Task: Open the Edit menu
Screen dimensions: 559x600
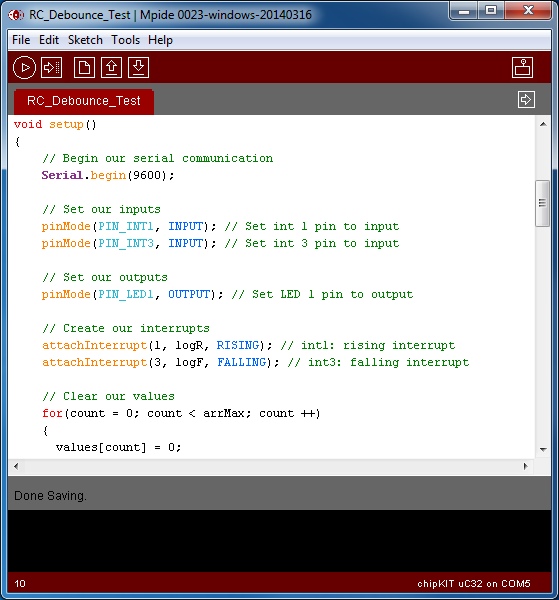Action: 49,40
